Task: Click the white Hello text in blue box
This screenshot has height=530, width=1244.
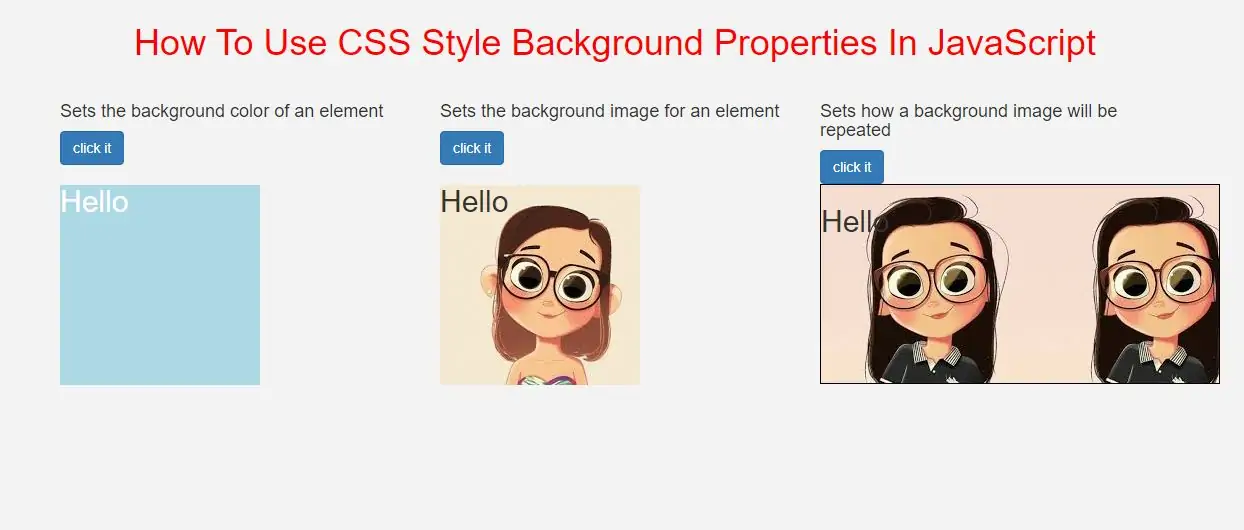Action: pyautogui.click(x=94, y=202)
